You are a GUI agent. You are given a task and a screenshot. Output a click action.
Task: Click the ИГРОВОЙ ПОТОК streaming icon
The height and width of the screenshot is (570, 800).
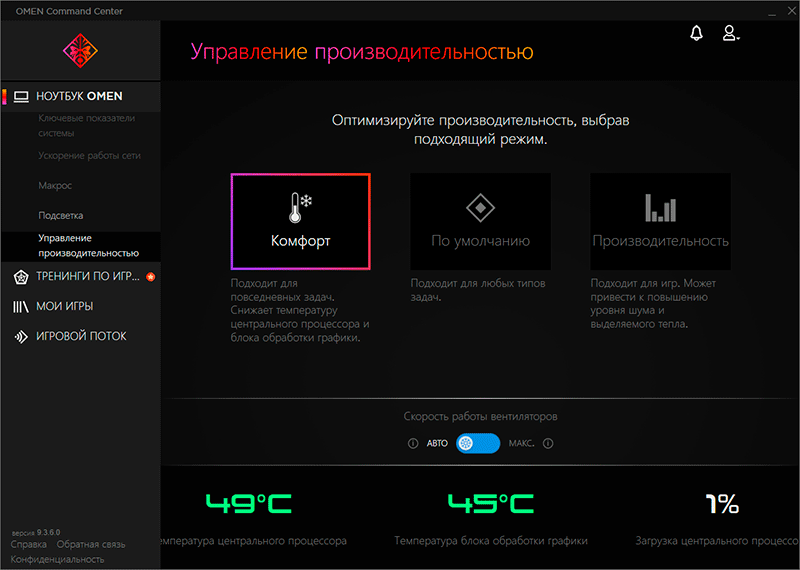(21, 337)
